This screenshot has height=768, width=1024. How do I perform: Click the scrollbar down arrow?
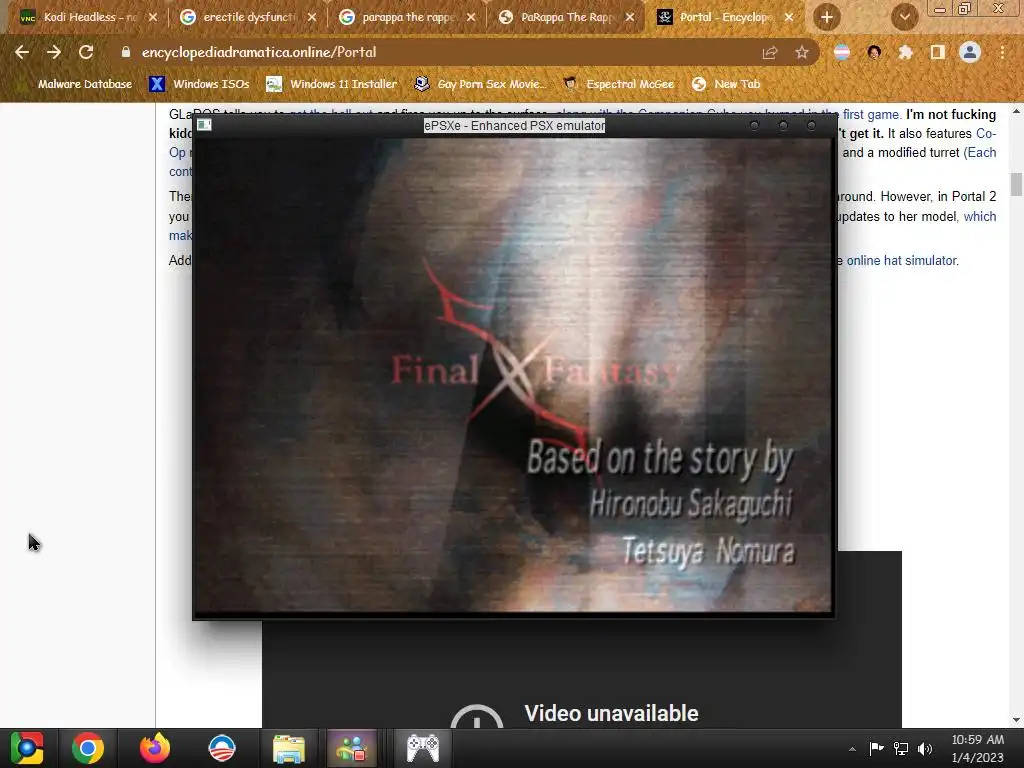1016,720
